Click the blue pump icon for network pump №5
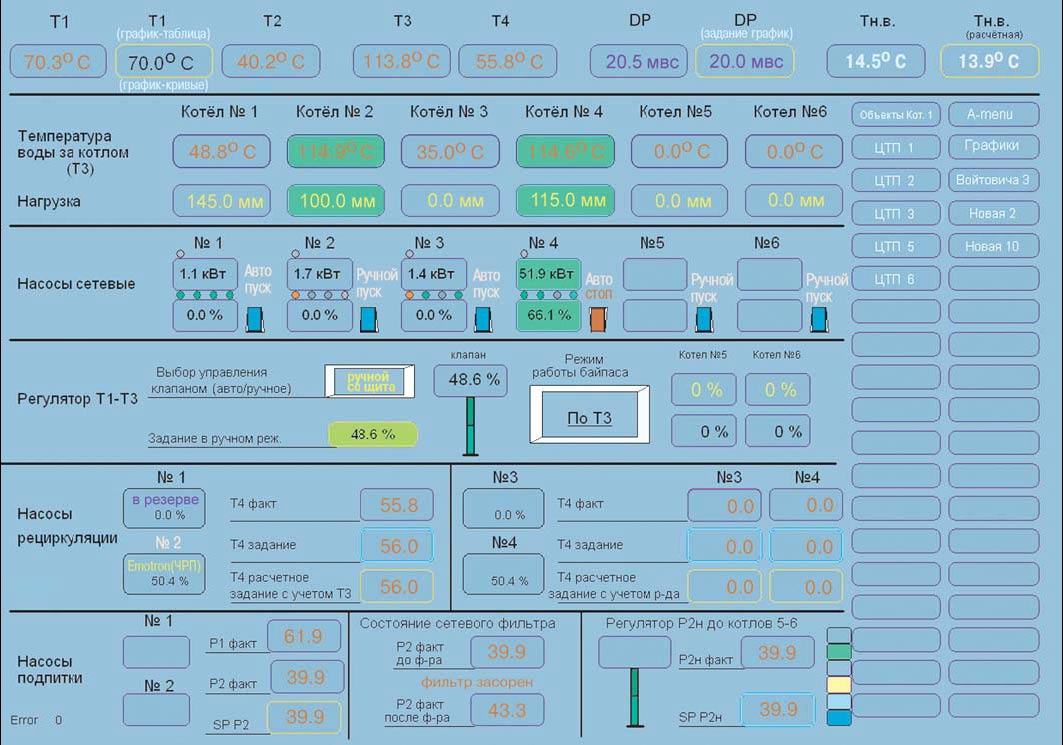This screenshot has height=745, width=1063. click(x=705, y=319)
